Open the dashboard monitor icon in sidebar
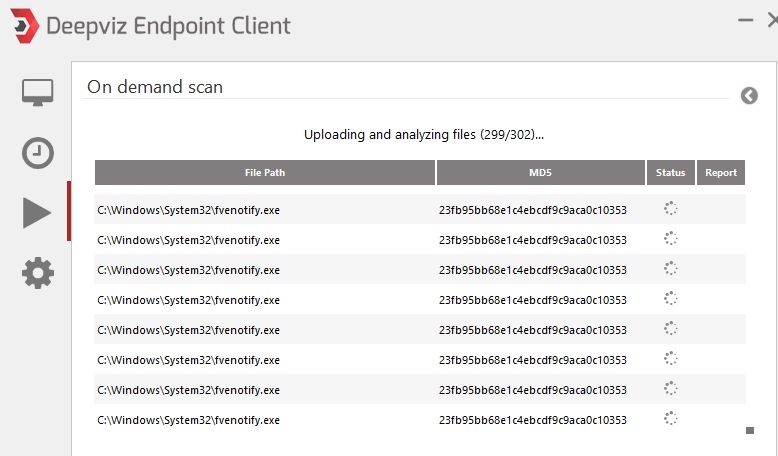 point(38,93)
